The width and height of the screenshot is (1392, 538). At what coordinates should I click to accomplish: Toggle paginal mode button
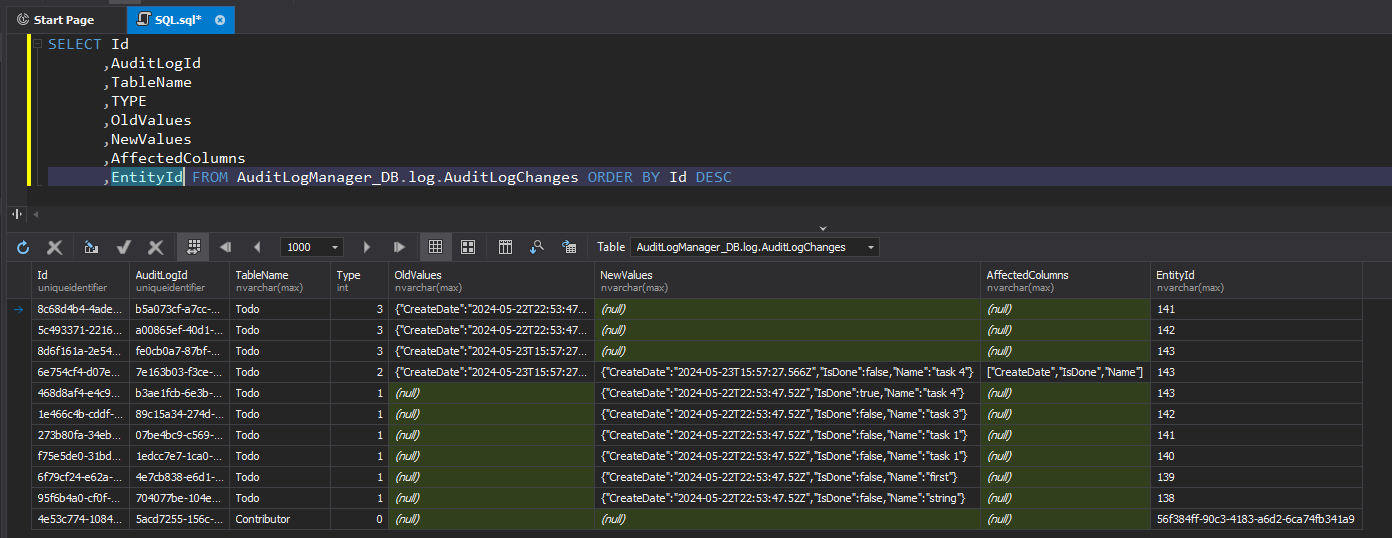coord(193,247)
